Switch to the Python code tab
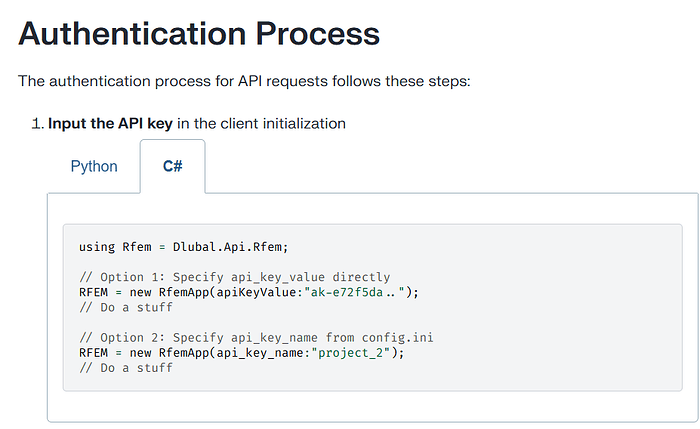The image size is (700, 429). pos(94,166)
